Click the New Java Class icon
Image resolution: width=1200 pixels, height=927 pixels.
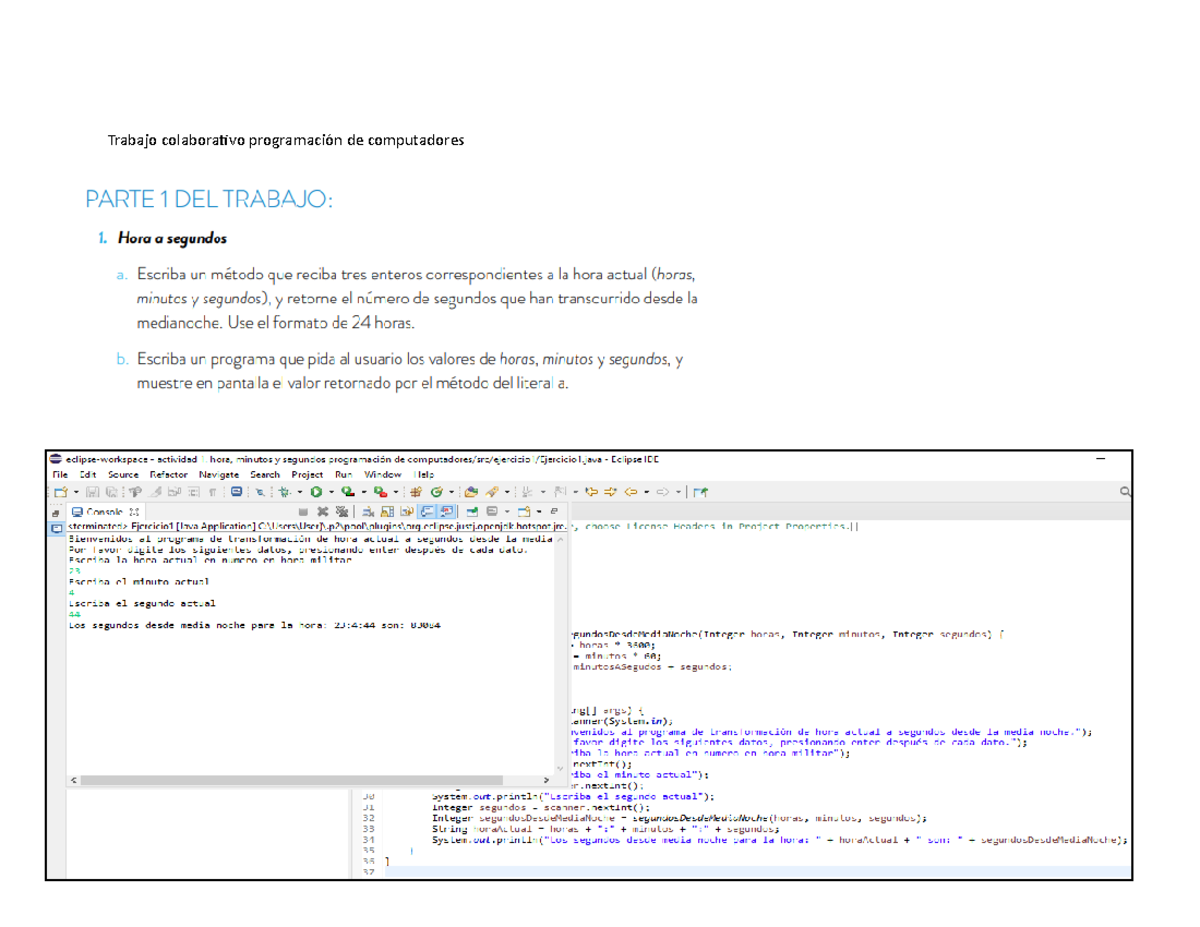437,492
